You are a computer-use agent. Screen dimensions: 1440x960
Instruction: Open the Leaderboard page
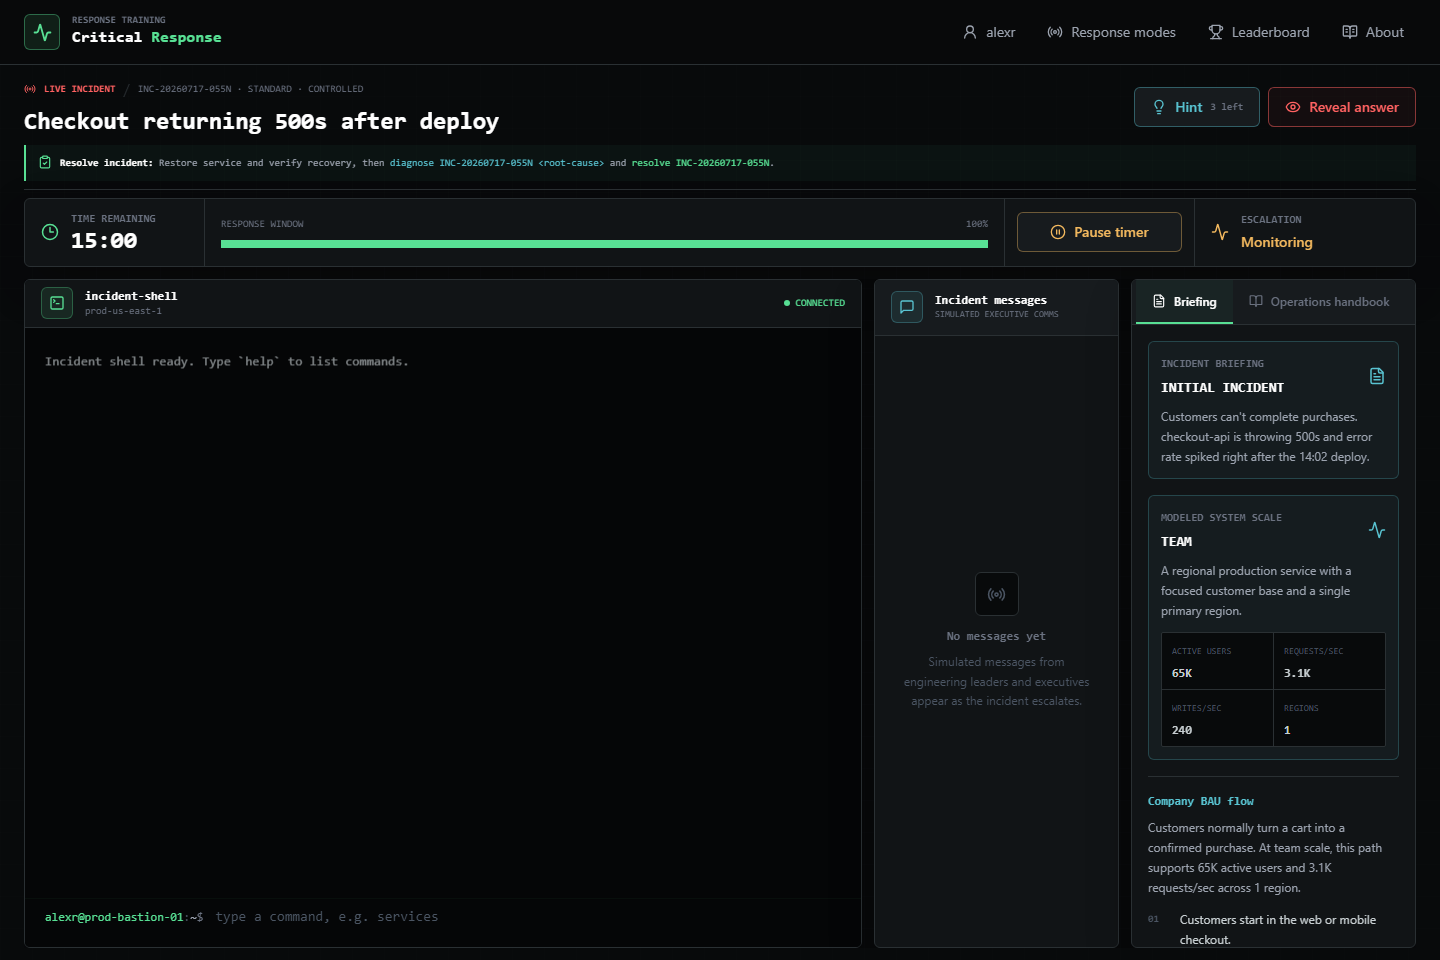pos(1259,32)
